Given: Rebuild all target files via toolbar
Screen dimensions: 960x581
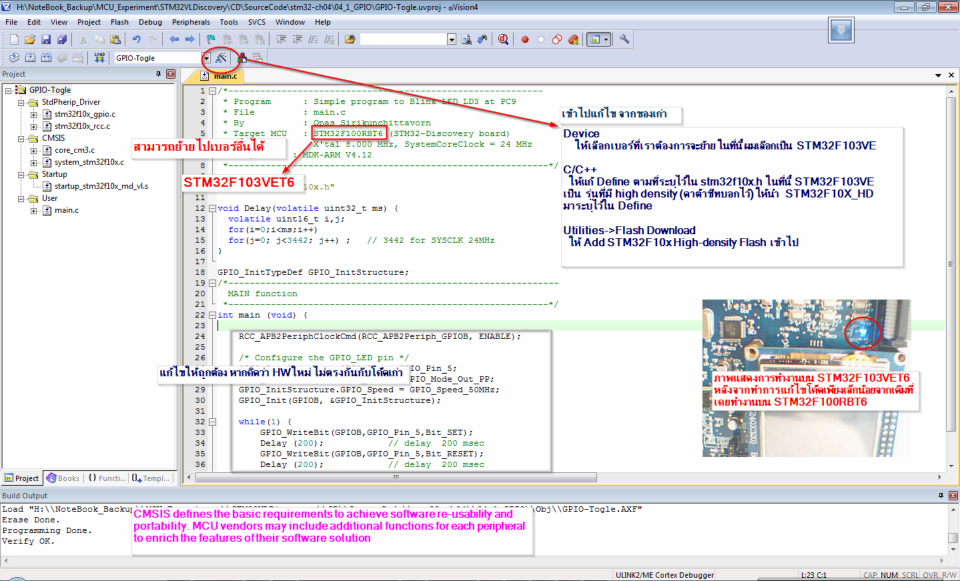Looking at the screenshot, I should (46, 58).
